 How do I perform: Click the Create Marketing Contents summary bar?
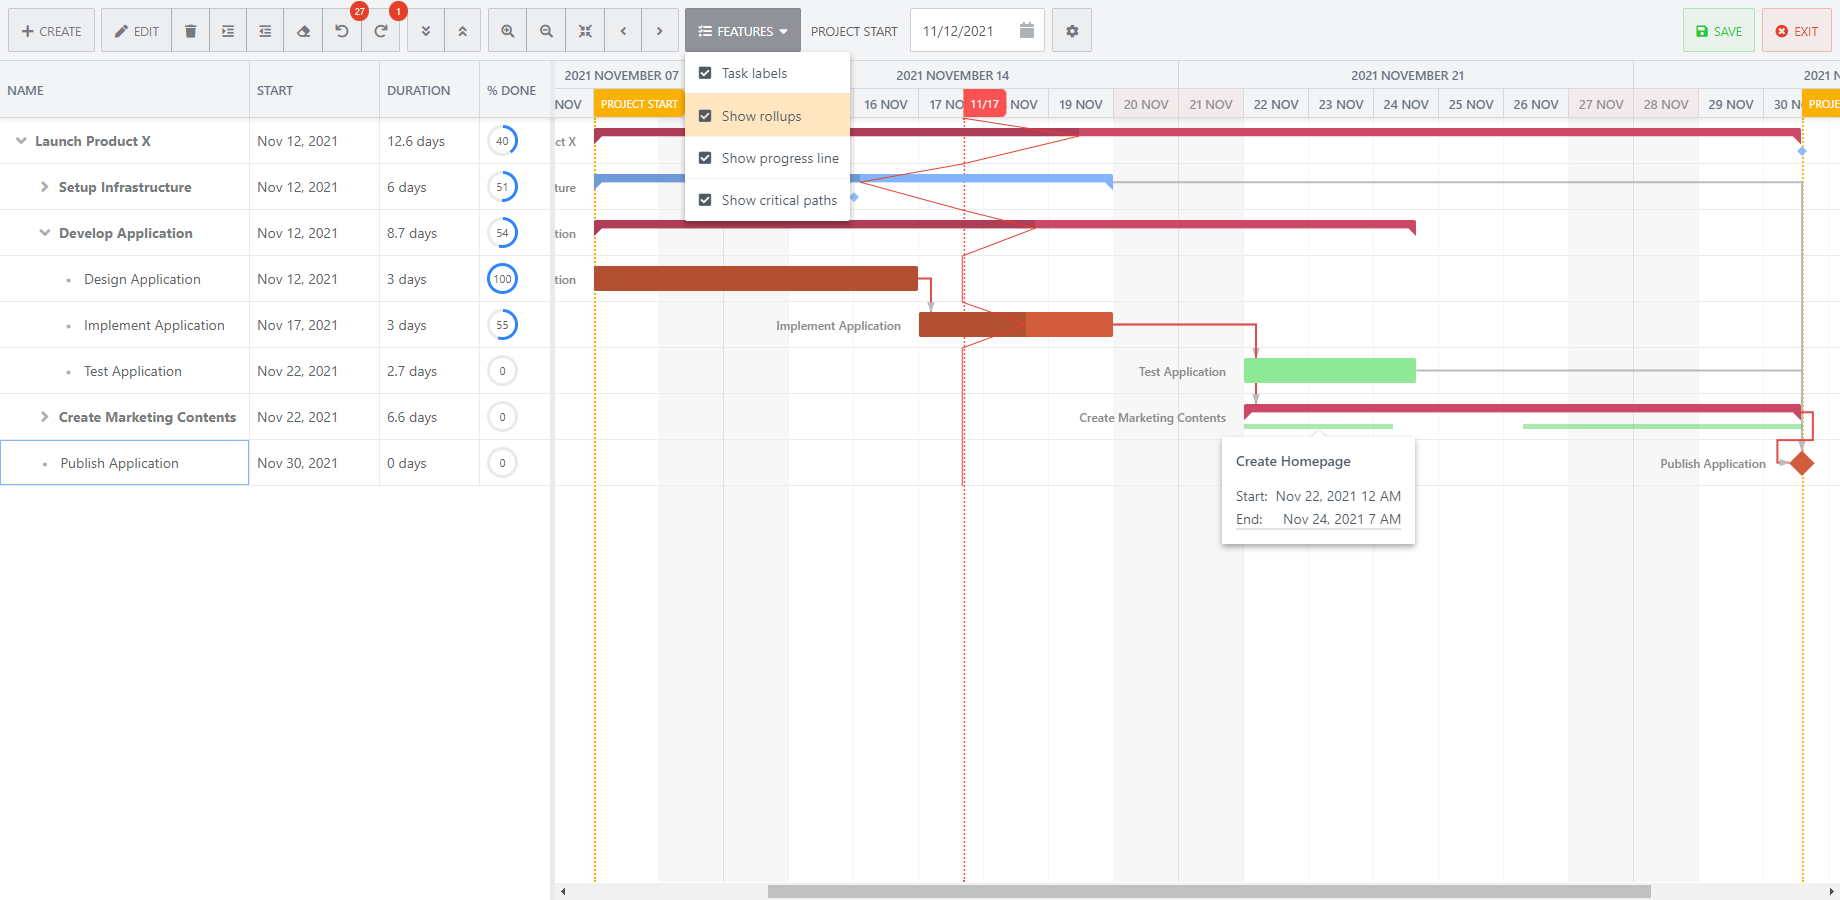(x=1522, y=409)
